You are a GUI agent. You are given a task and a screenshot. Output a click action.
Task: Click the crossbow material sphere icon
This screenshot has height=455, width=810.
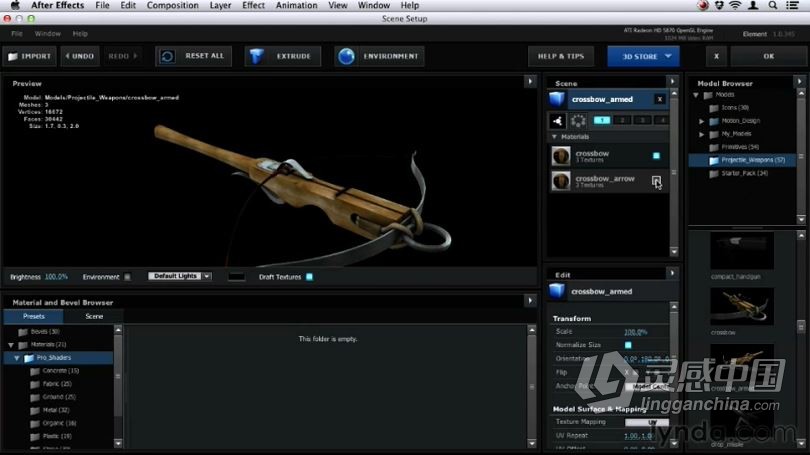[562, 156]
